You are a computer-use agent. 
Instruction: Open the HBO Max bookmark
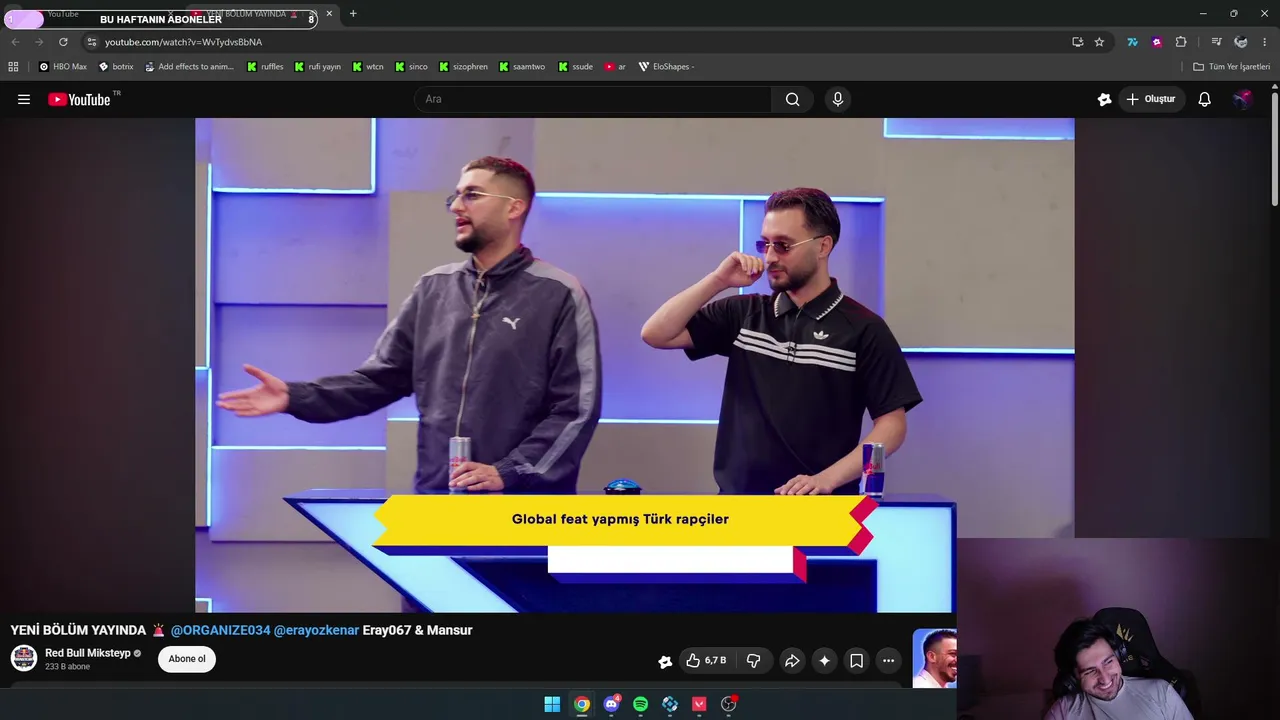pyautogui.click(x=63, y=67)
